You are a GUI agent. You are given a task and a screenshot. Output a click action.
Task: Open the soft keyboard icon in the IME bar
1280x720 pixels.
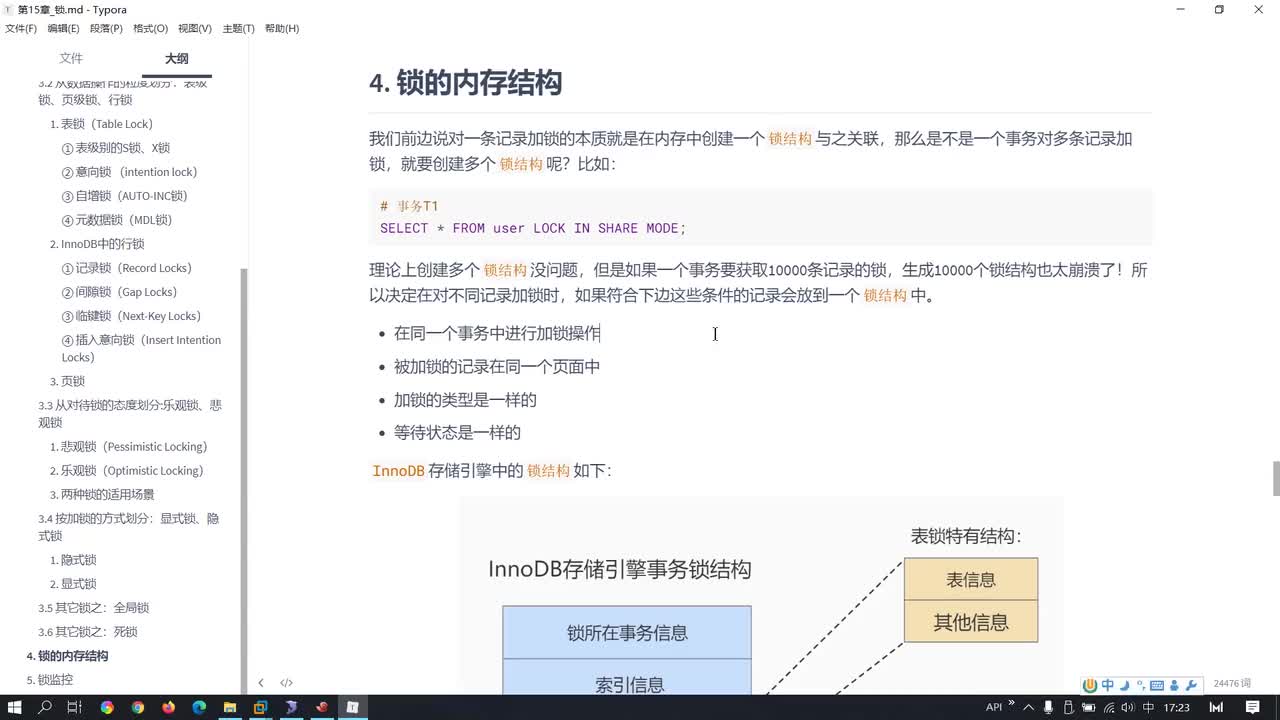[1157, 685]
